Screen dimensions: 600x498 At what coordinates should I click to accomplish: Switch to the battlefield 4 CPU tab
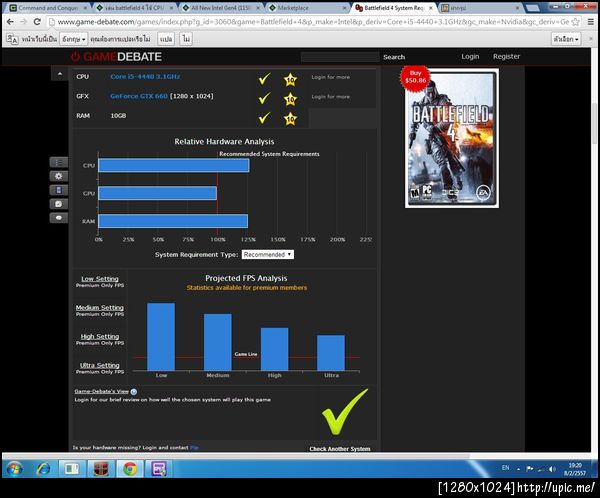coord(135,8)
